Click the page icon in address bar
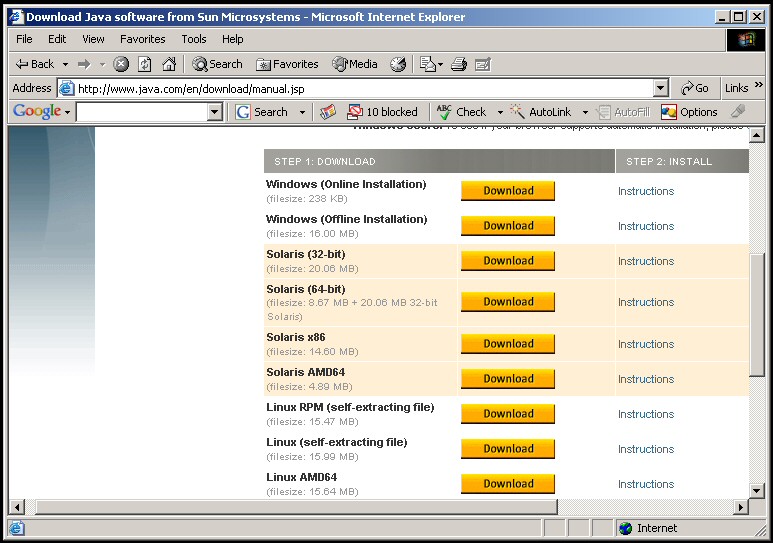This screenshot has height=543, width=773. point(66,88)
